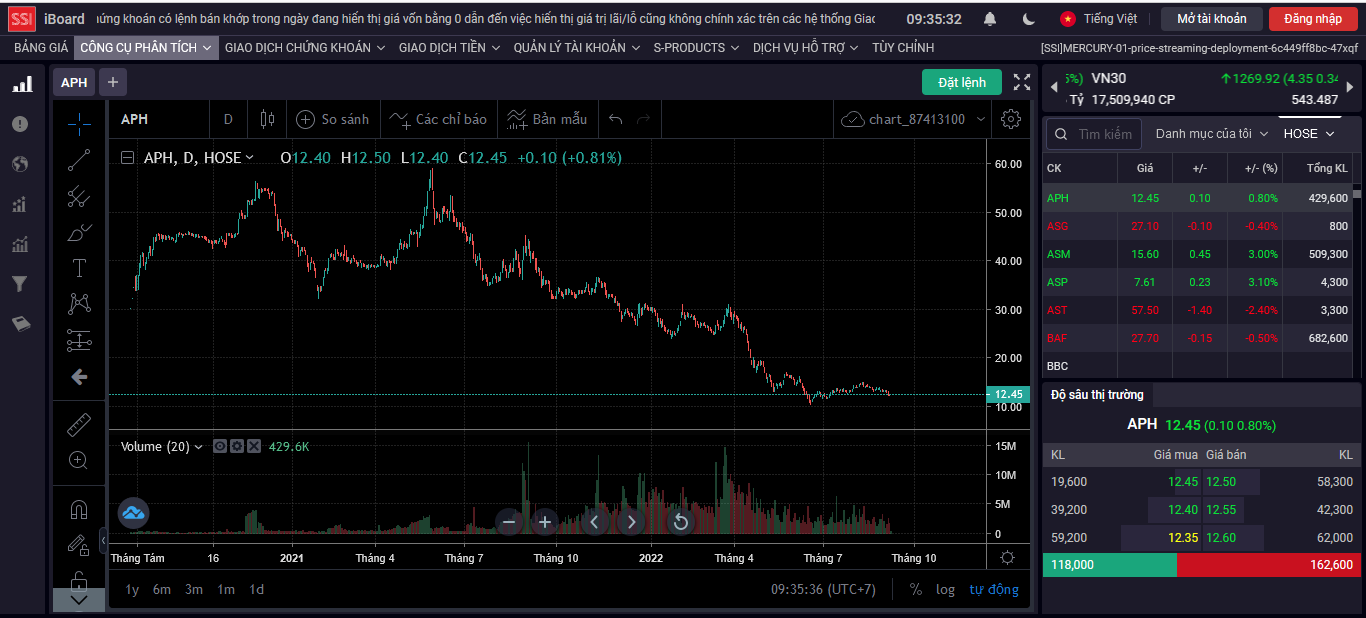1366x618 pixels.
Task: Open chart settings gear icon
Action: tap(1011, 119)
